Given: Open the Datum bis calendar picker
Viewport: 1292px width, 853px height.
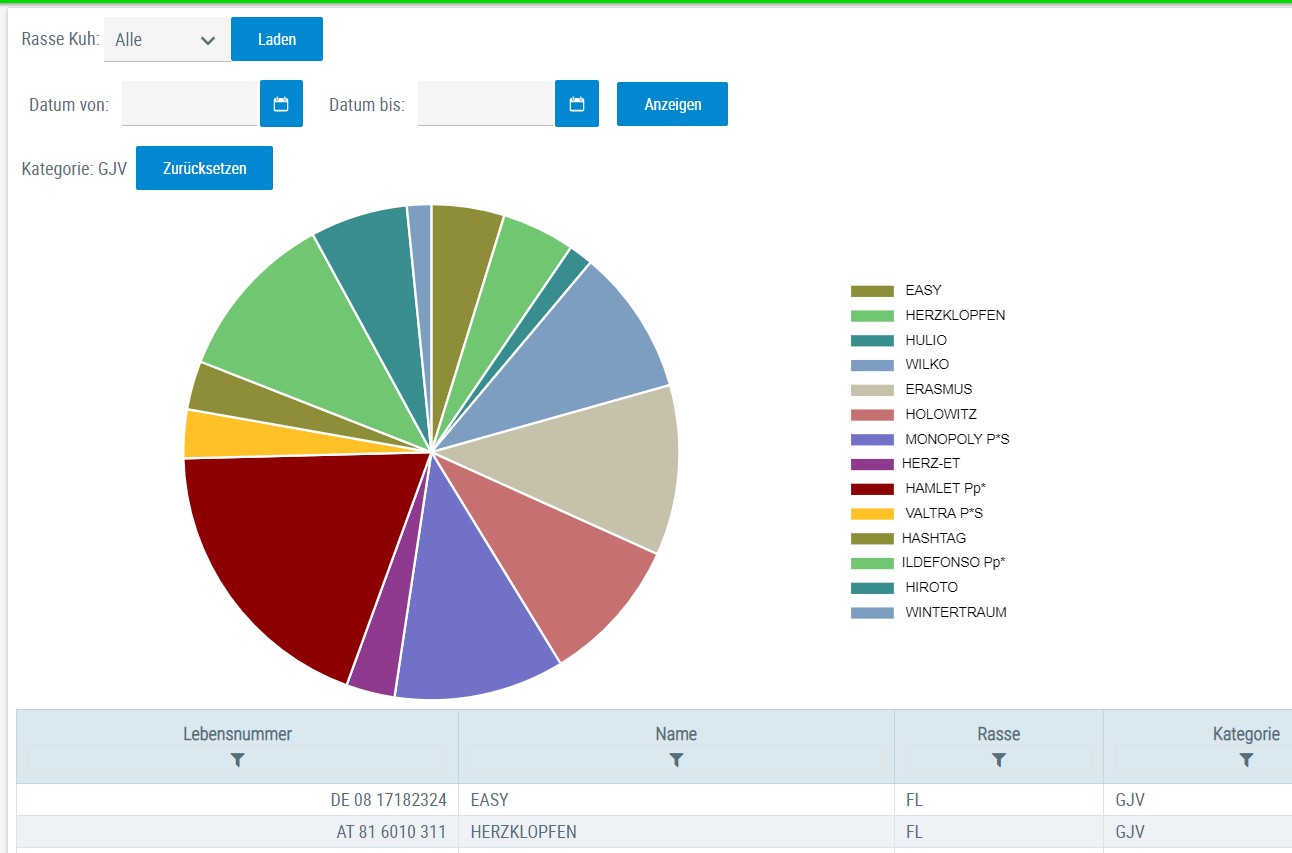Looking at the screenshot, I should pyautogui.click(x=577, y=104).
